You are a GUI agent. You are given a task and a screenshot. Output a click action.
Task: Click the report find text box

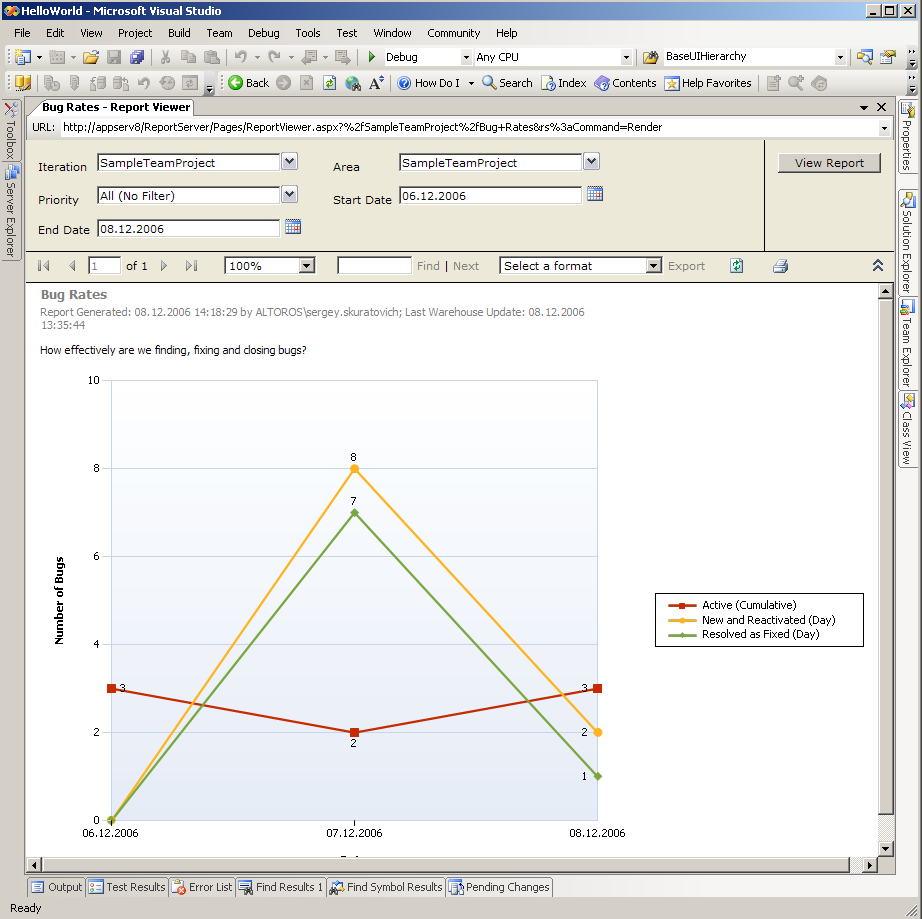point(374,266)
